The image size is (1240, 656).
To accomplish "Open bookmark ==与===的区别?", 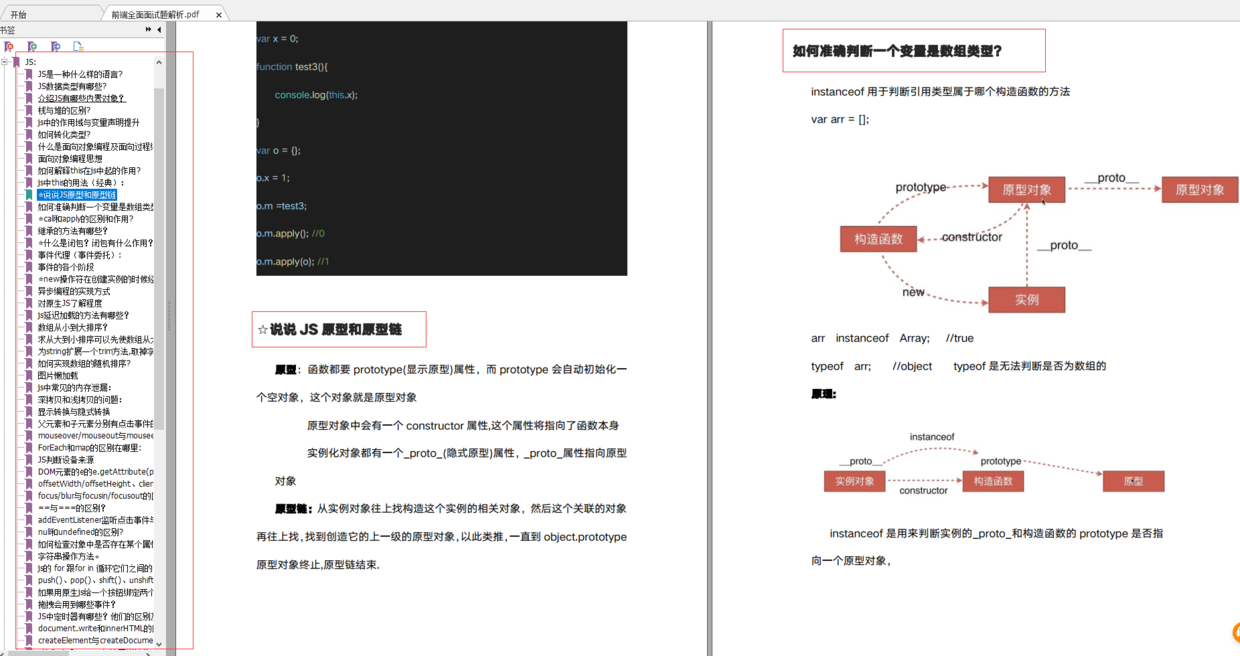I will tap(72, 508).
